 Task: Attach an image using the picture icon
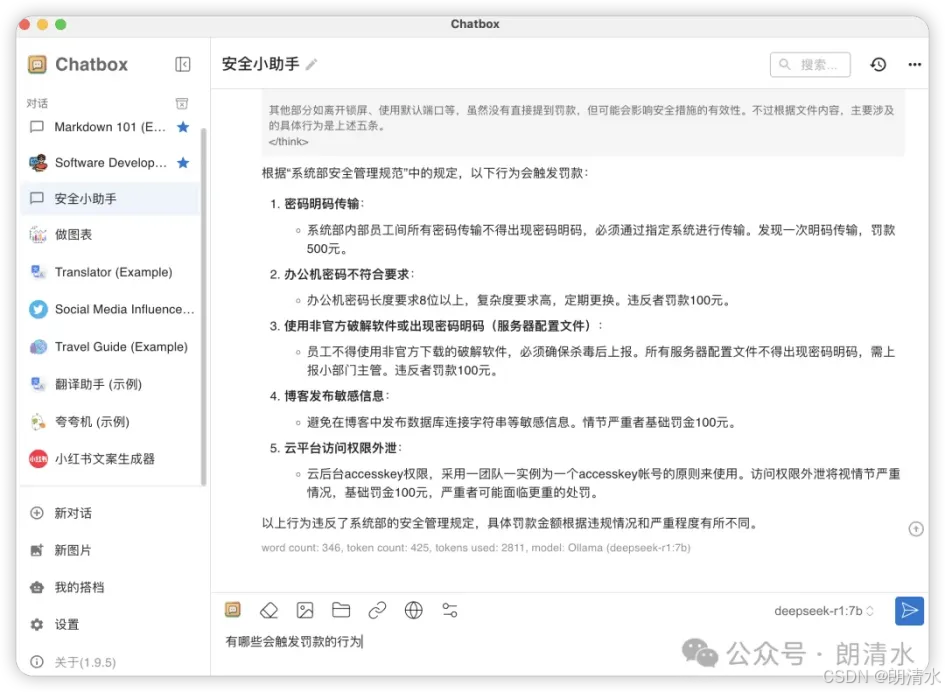[305, 610]
